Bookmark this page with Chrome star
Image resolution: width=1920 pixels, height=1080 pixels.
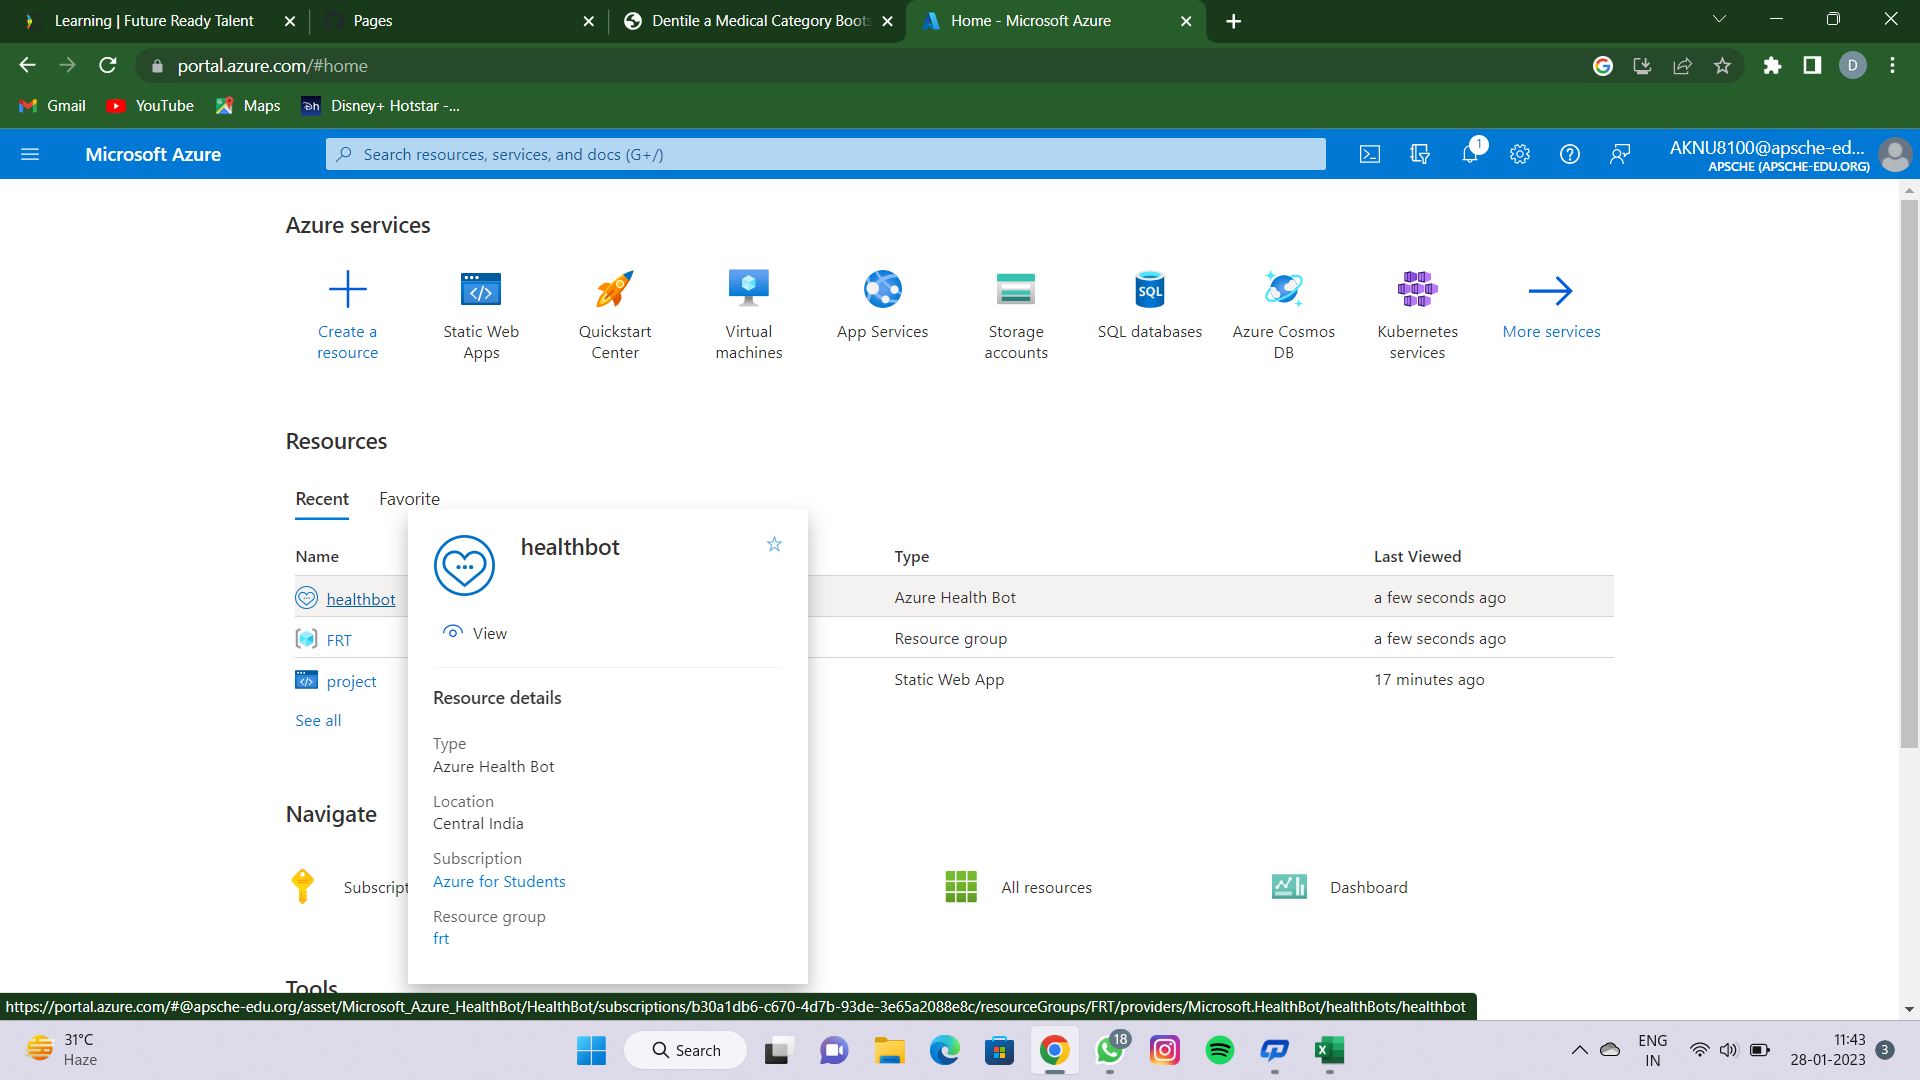1722,66
